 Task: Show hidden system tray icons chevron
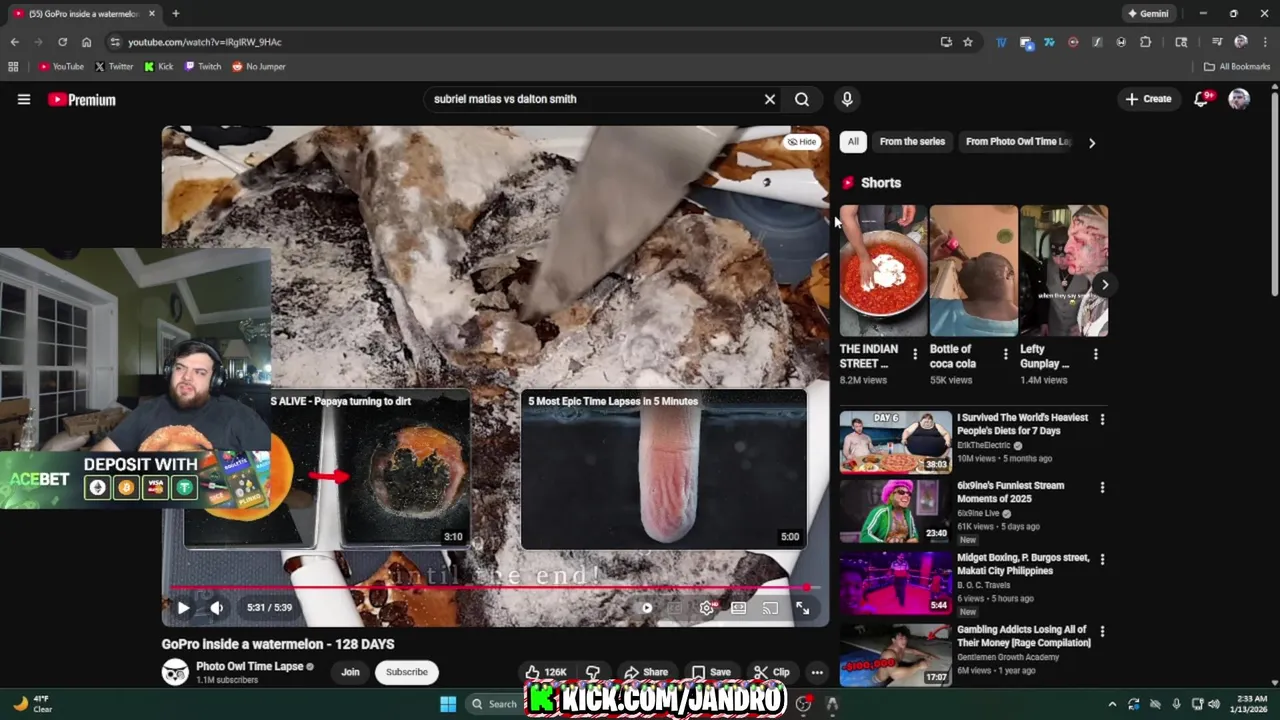pos(1112,704)
